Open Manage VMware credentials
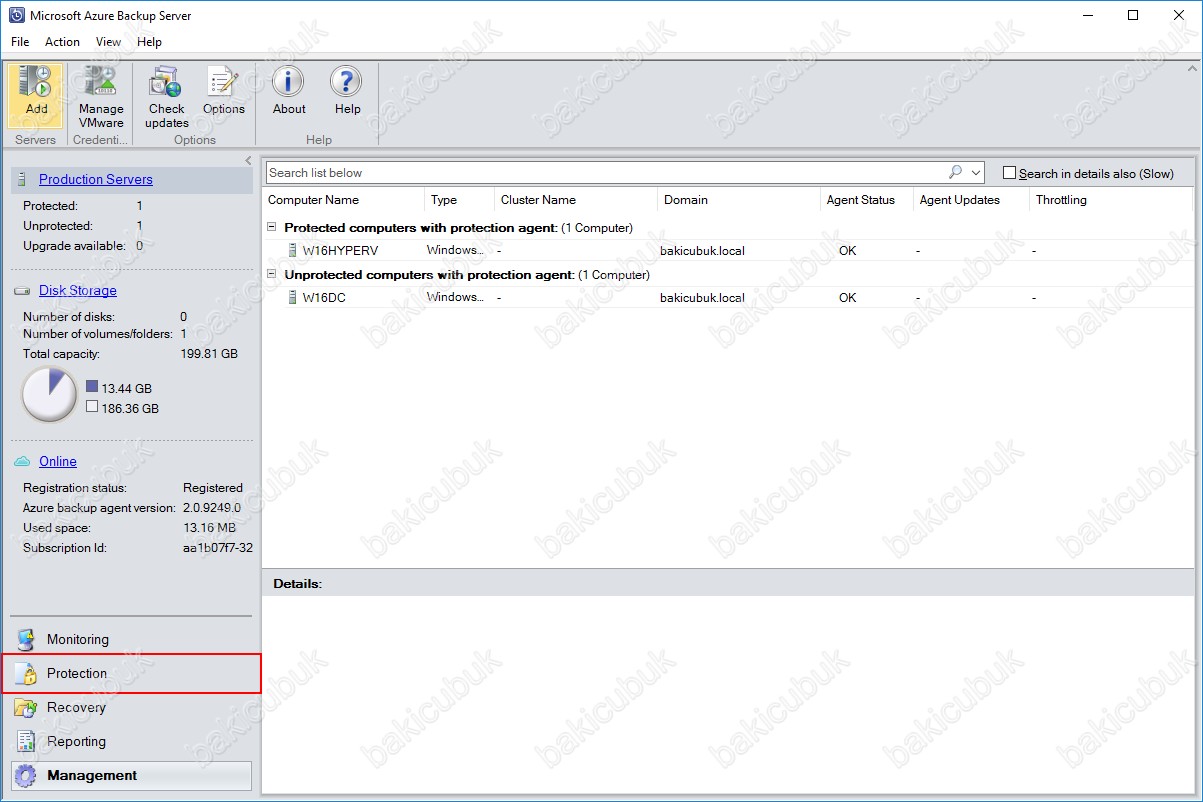 click(101, 96)
